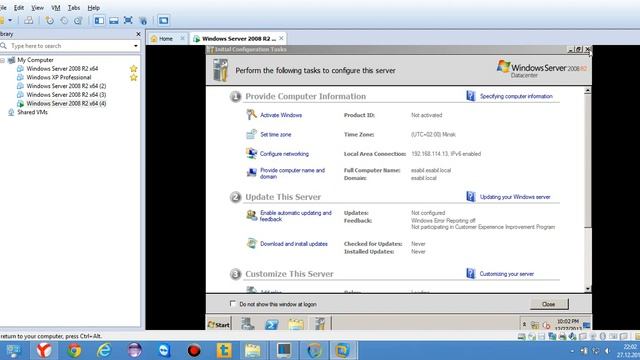Click Download and install updates link
The width and height of the screenshot is (640, 360).
294,244
